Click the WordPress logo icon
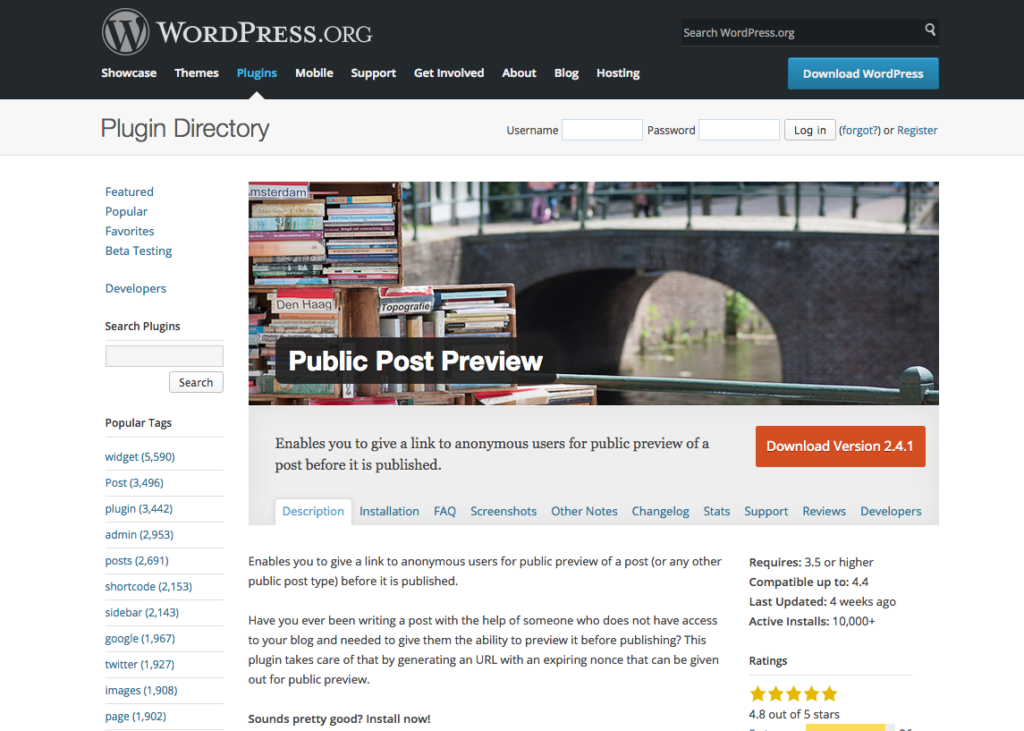The image size is (1024, 731). pyautogui.click(x=125, y=32)
